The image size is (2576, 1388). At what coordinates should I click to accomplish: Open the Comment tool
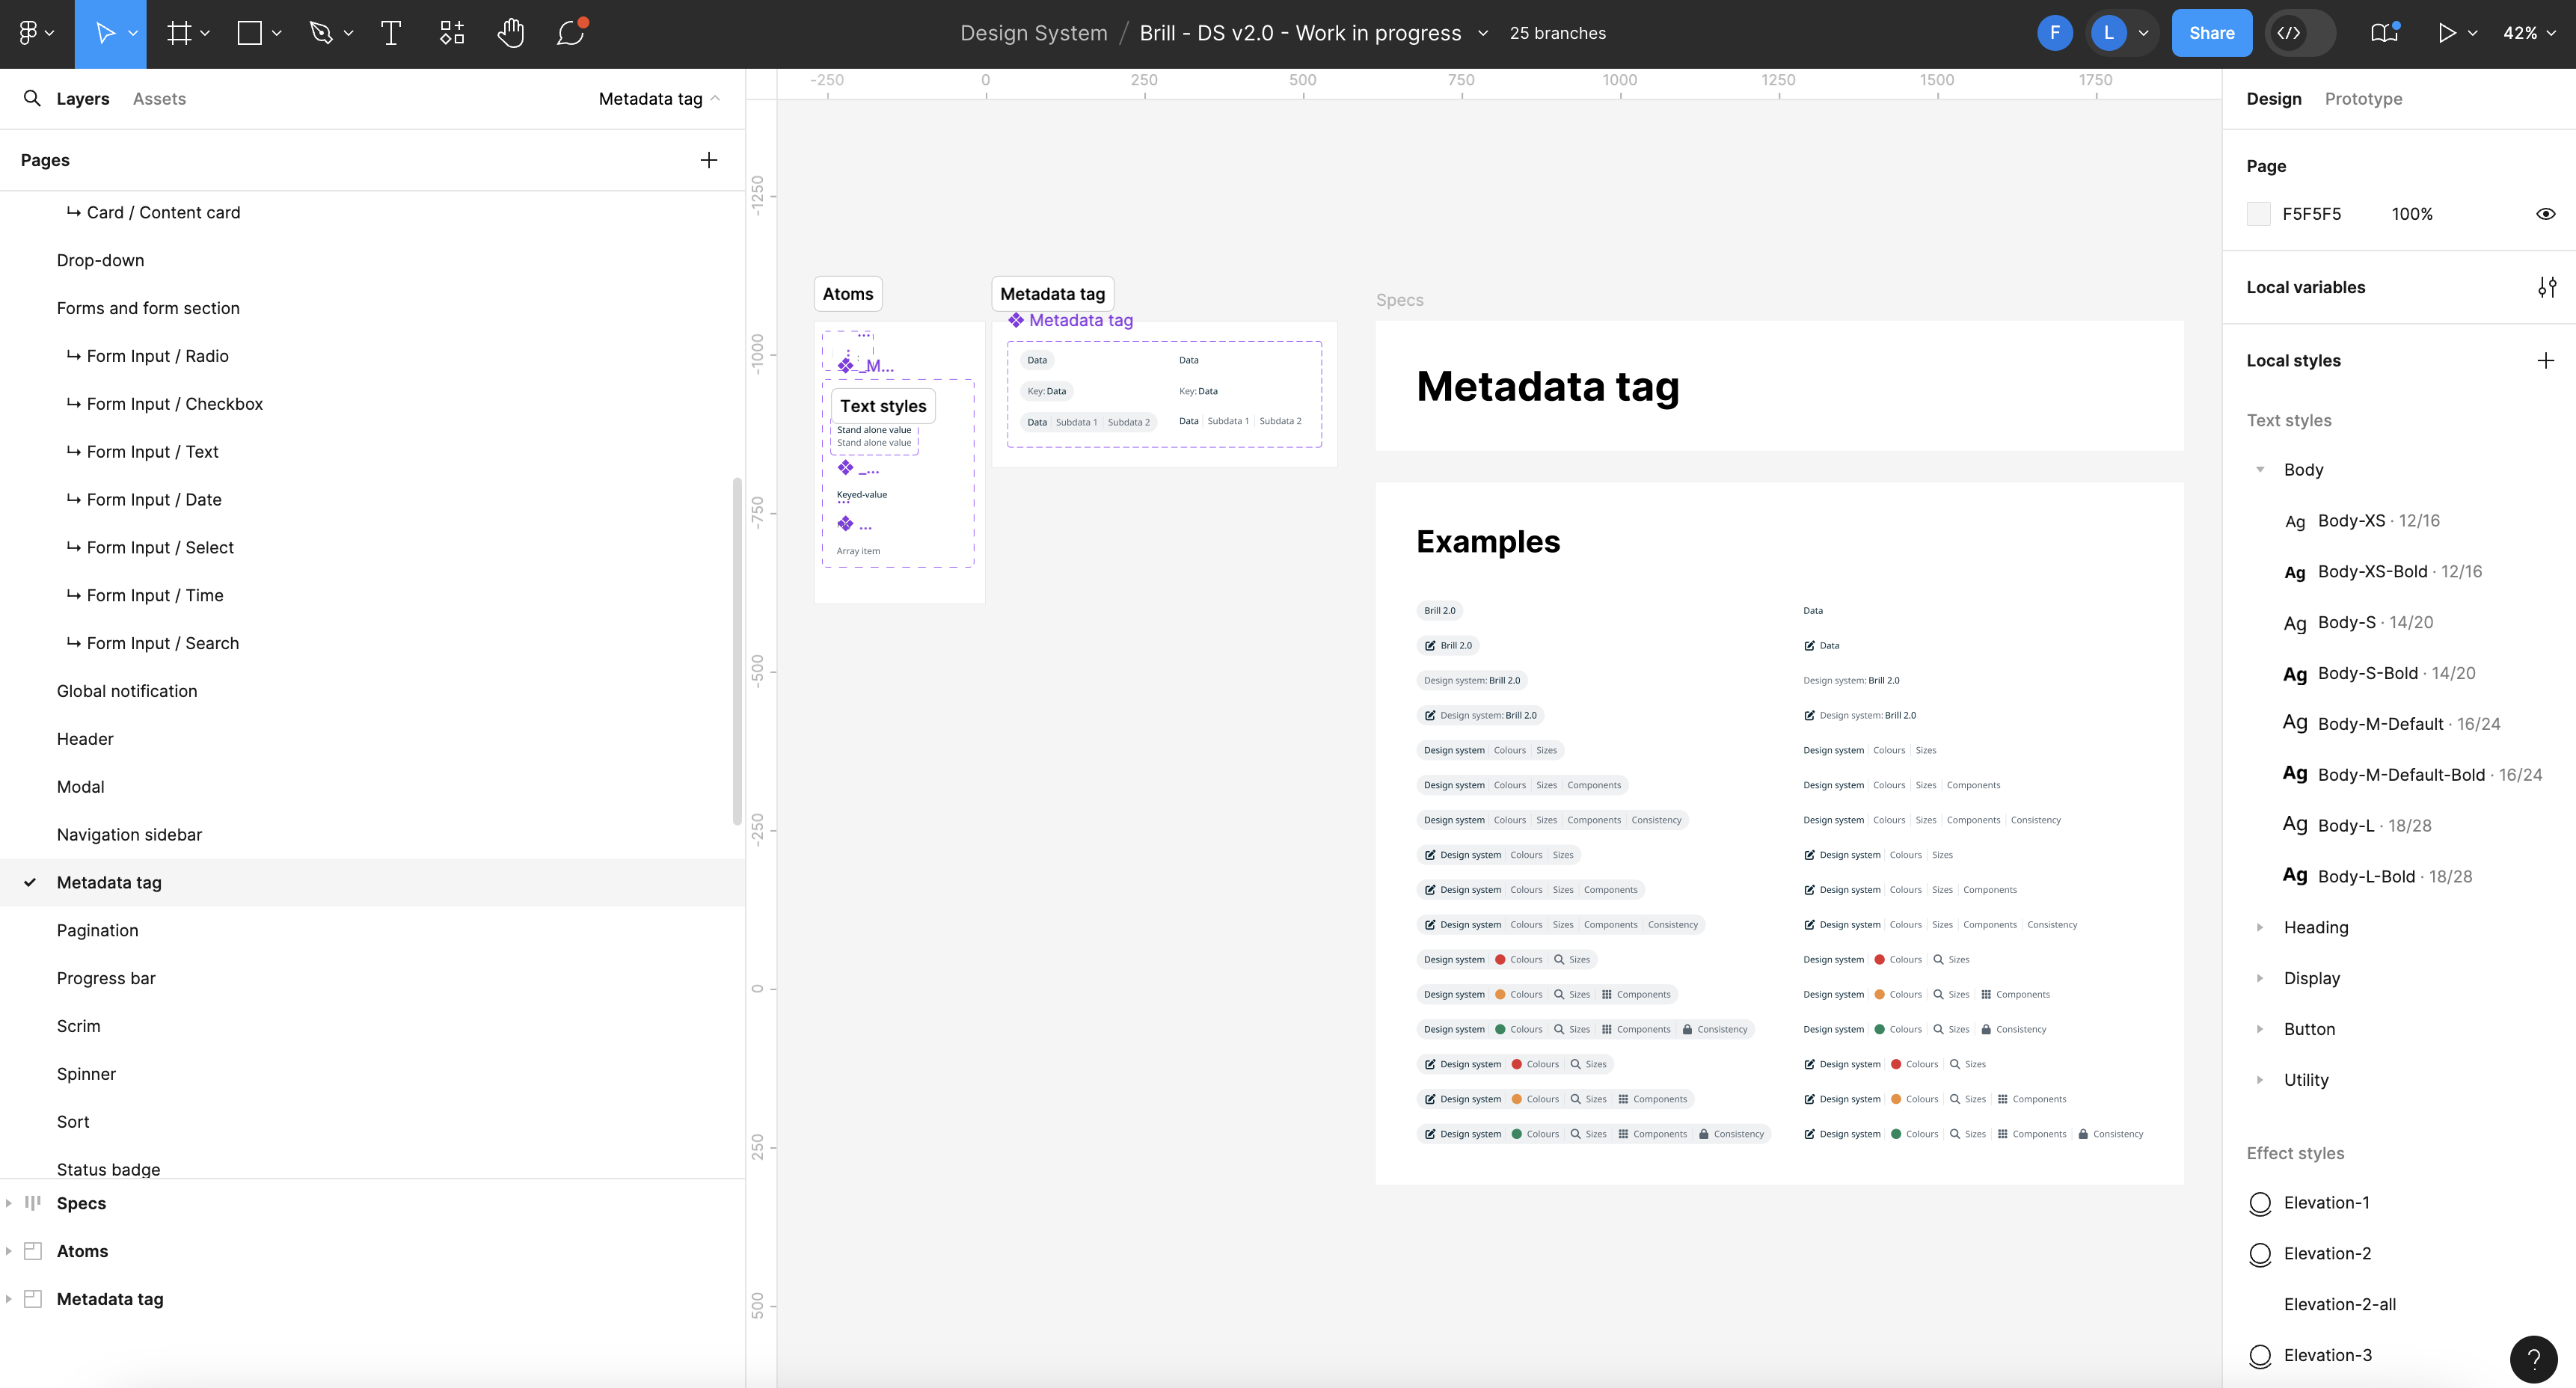[570, 33]
